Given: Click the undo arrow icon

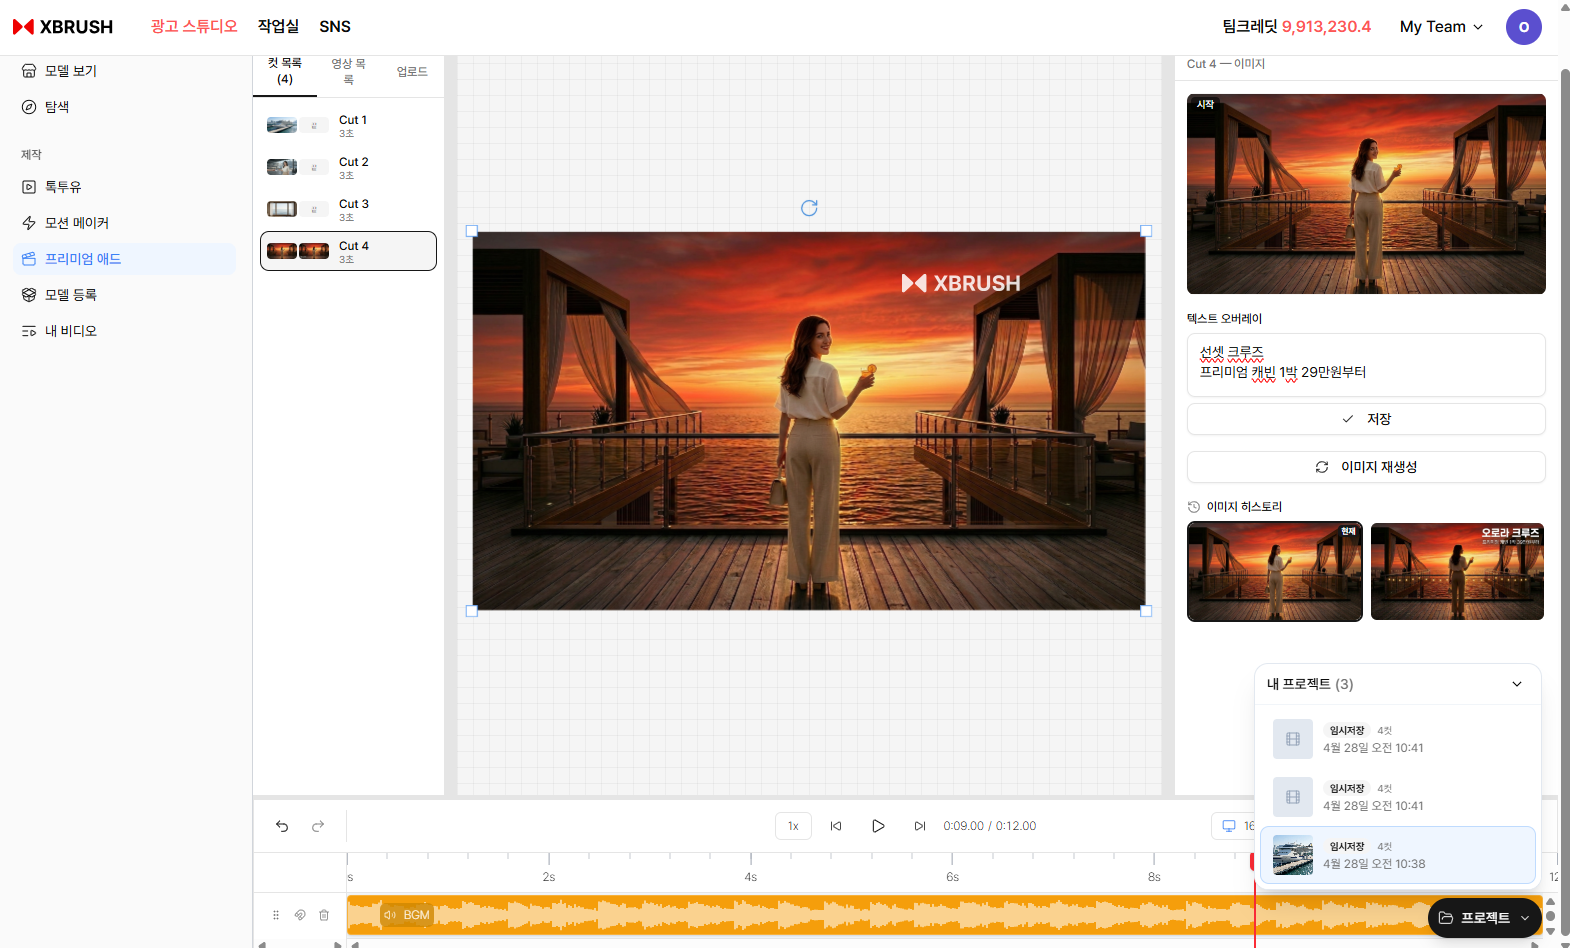Looking at the screenshot, I should pos(282,826).
